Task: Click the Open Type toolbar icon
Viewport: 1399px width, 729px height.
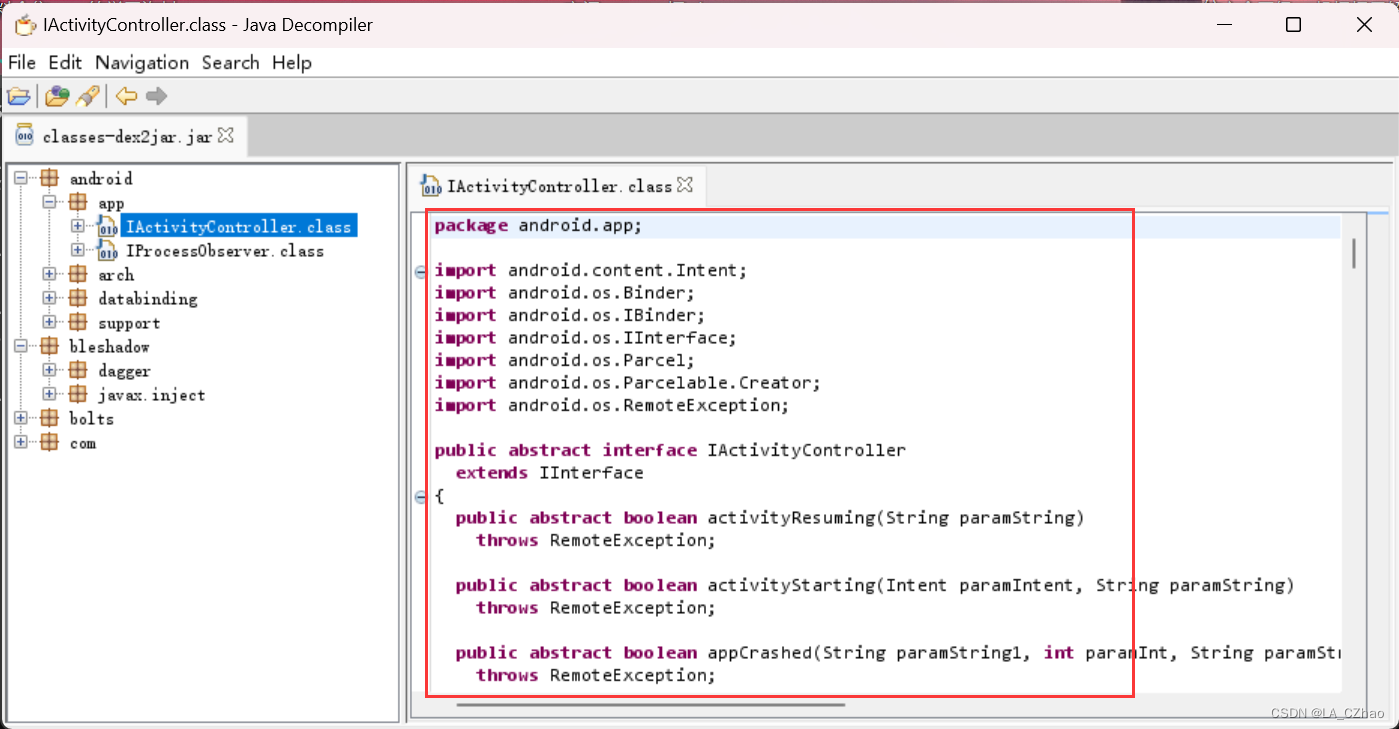Action: click(x=57, y=96)
